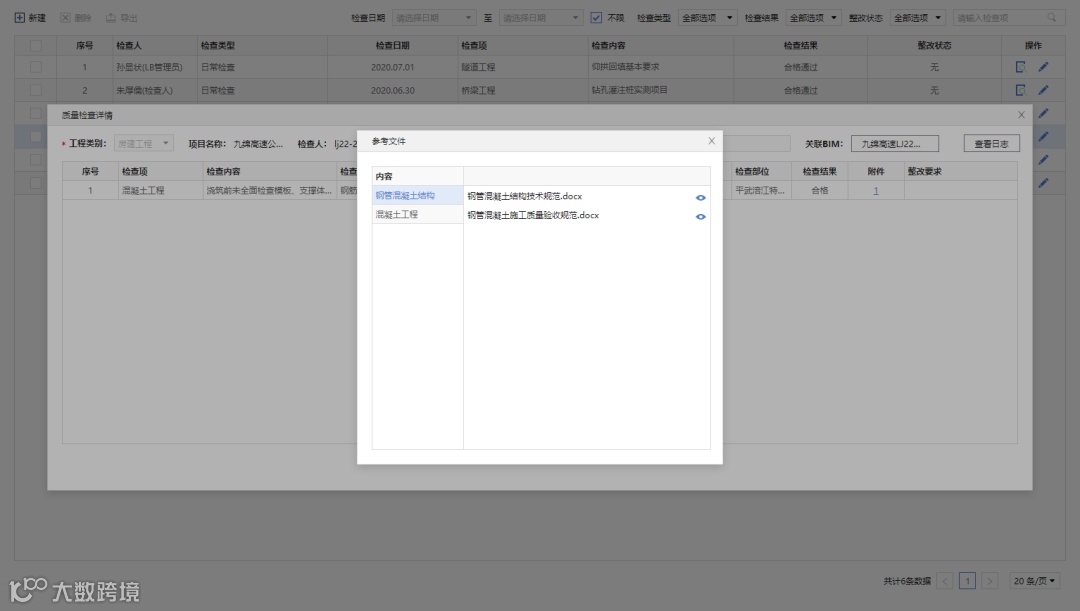Click edit pencil for 孙显伏 row
Viewport: 1080px width, 611px height.
tap(1043, 67)
